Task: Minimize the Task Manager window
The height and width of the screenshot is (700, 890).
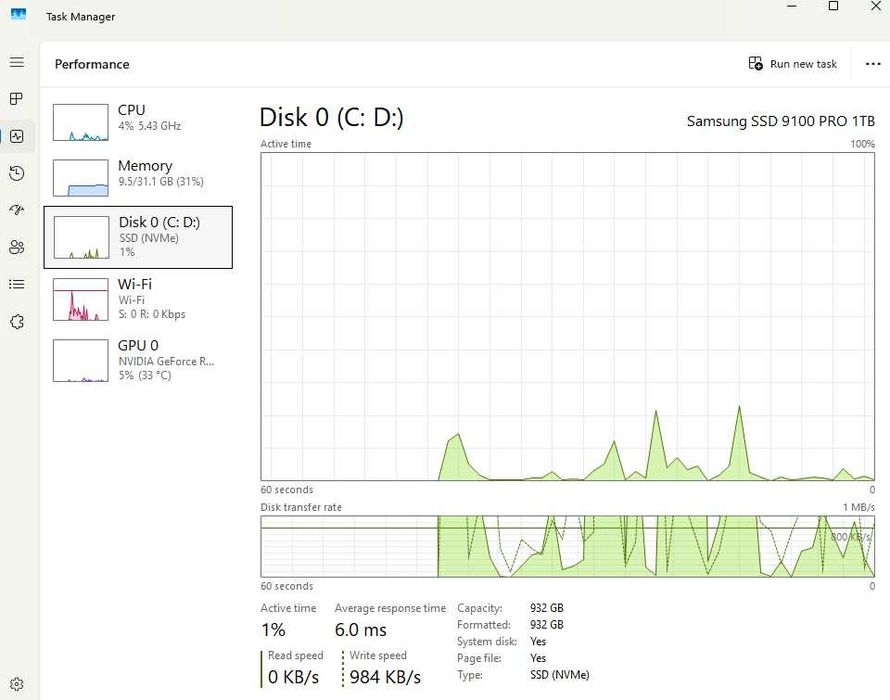Action: point(792,6)
